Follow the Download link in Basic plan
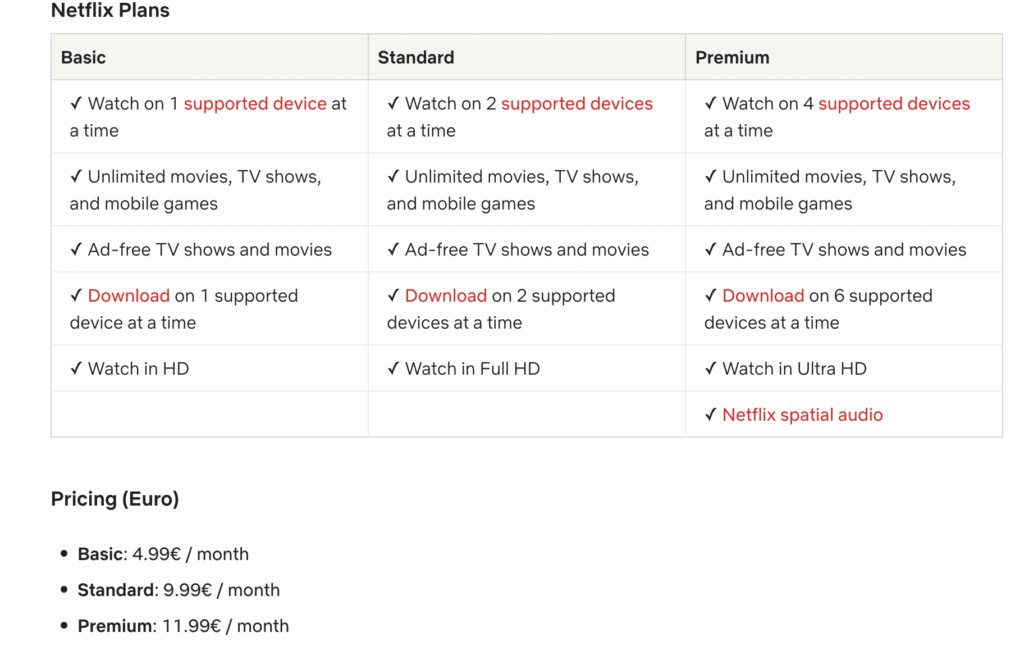Viewport: 1024px width, 655px height. click(129, 296)
